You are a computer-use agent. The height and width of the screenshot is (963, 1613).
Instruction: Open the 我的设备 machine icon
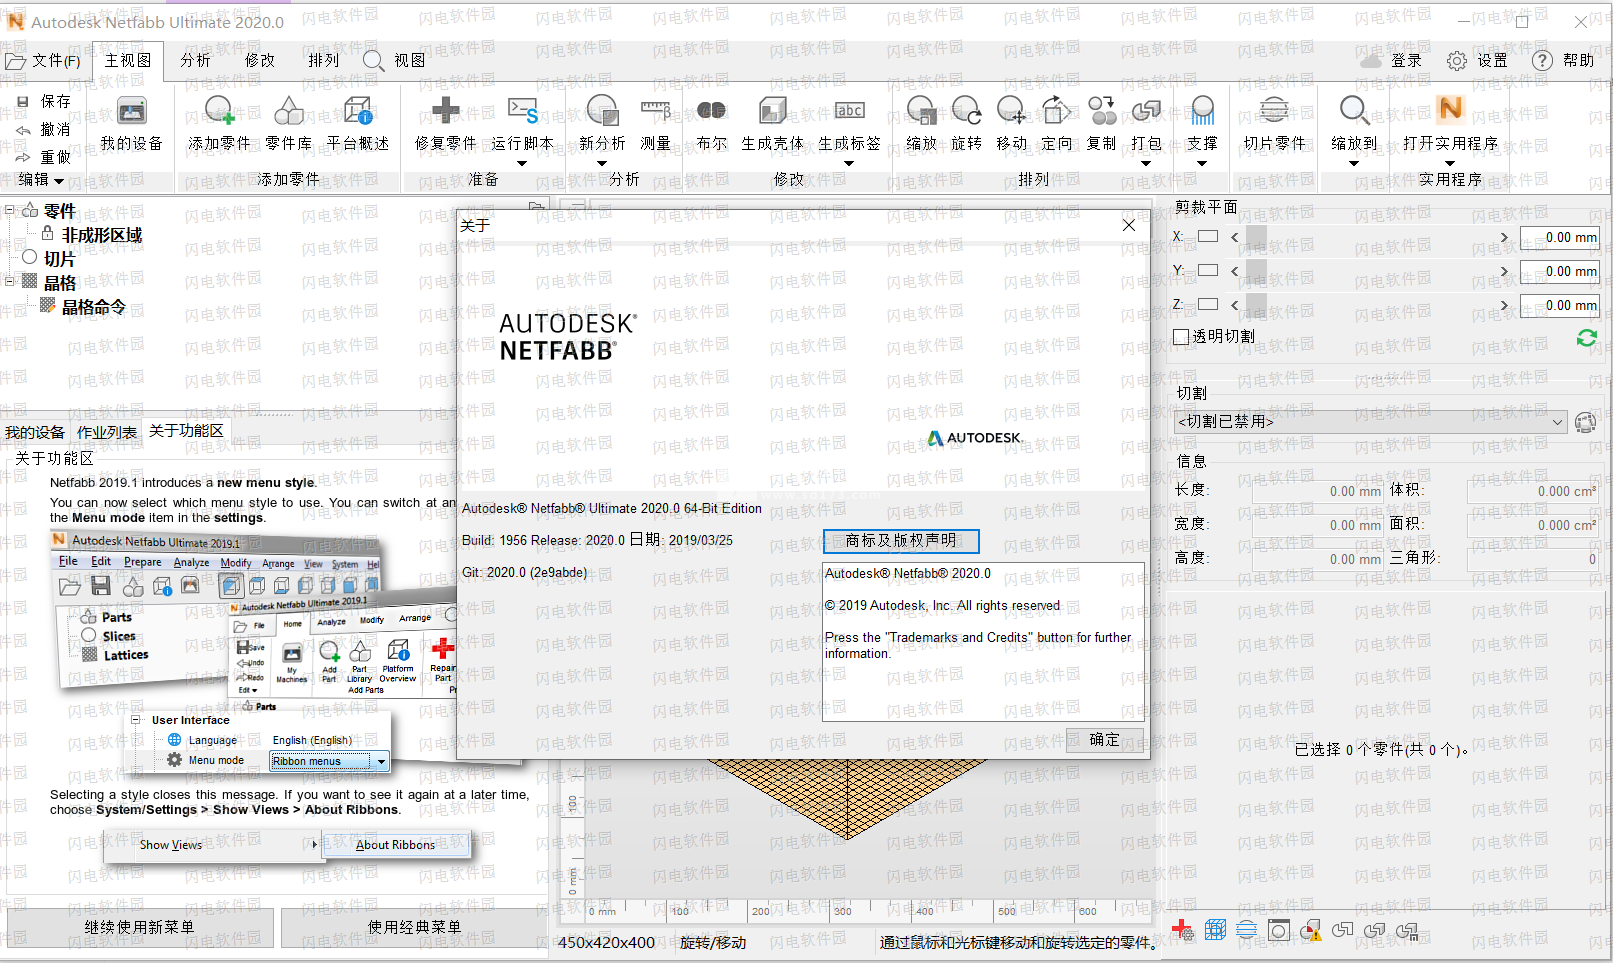point(131,111)
